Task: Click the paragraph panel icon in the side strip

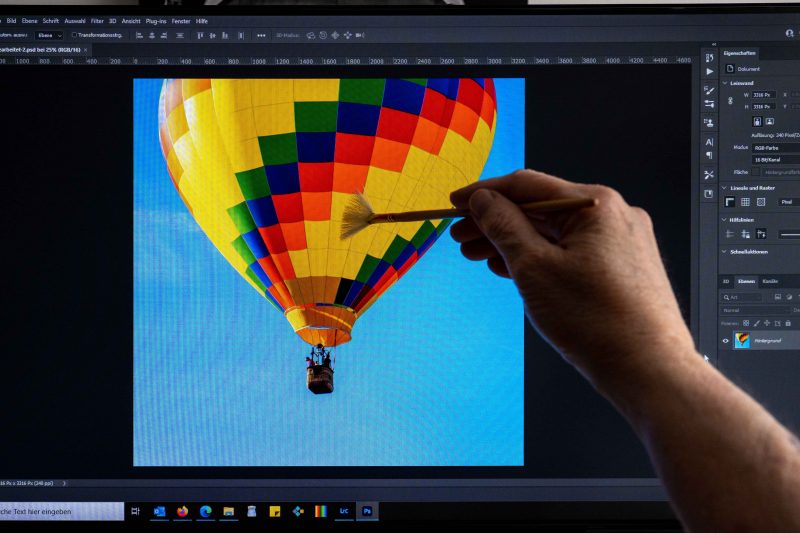Action: [x=709, y=156]
